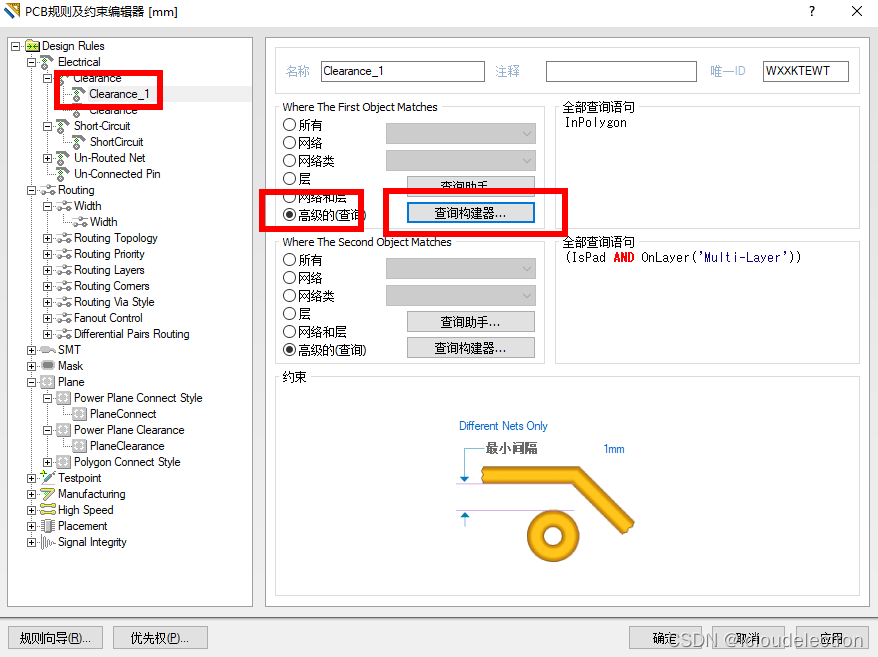878x657 pixels.
Task: Click the Short-Circuit category icon
Action: coord(63,126)
